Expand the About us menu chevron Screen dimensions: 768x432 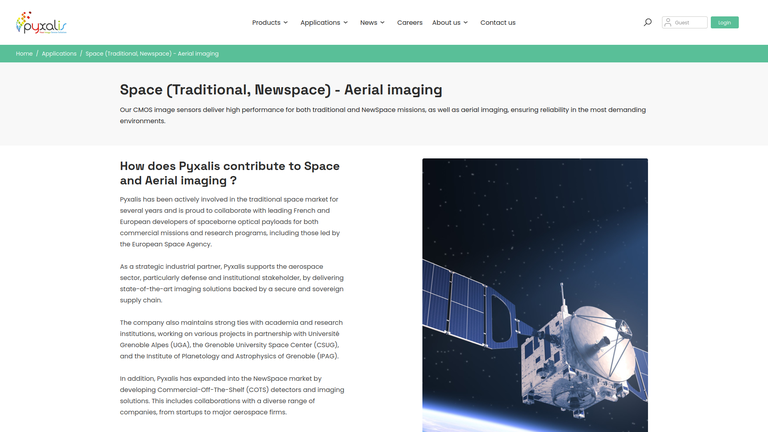click(466, 23)
